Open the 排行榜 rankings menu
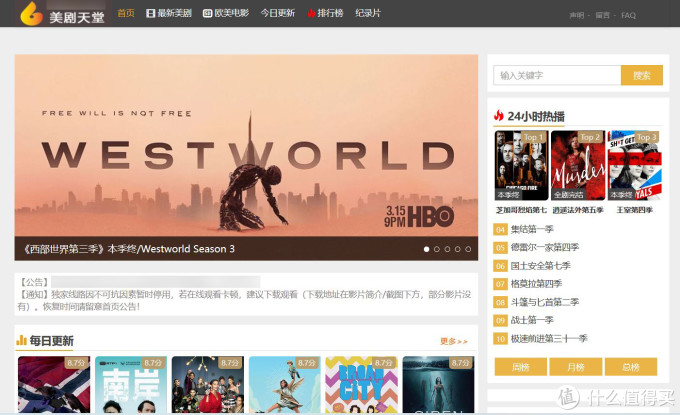This screenshot has height=415, width=680. click(330, 13)
